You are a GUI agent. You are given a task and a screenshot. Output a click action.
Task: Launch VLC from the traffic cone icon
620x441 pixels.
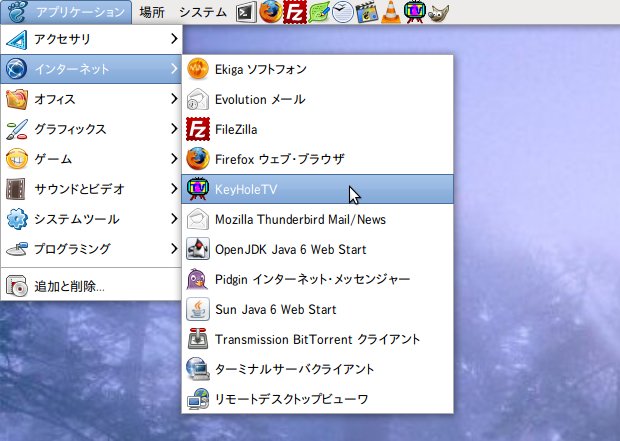(391, 12)
